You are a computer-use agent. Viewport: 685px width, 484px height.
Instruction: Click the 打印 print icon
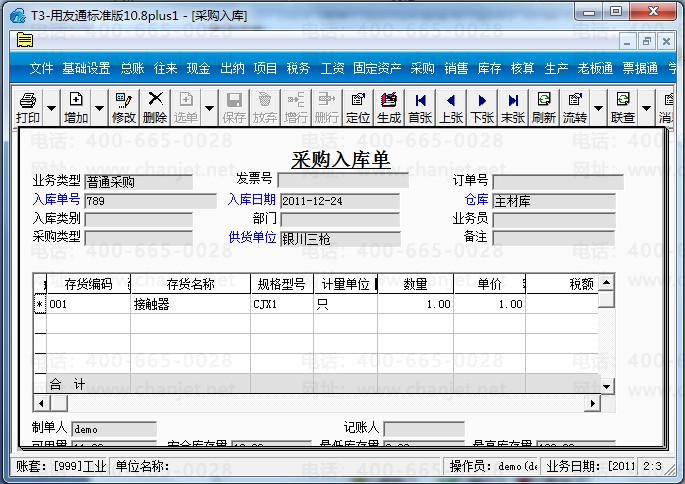[x=28, y=100]
